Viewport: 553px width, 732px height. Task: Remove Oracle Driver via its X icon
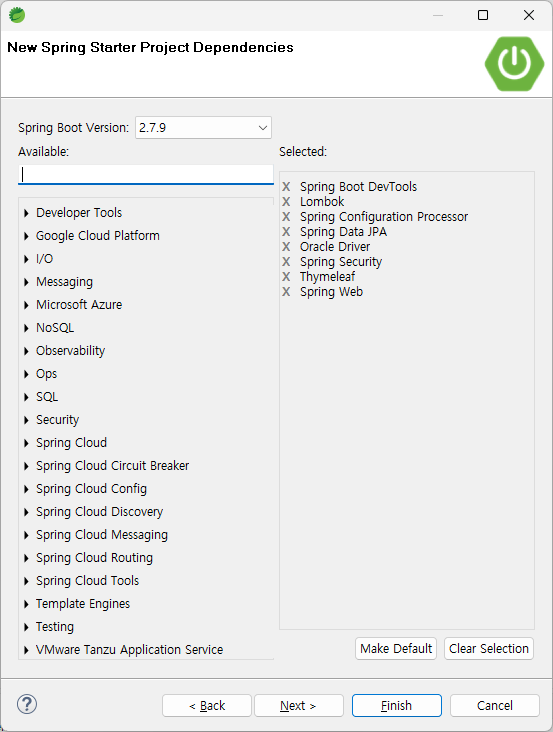click(x=286, y=246)
